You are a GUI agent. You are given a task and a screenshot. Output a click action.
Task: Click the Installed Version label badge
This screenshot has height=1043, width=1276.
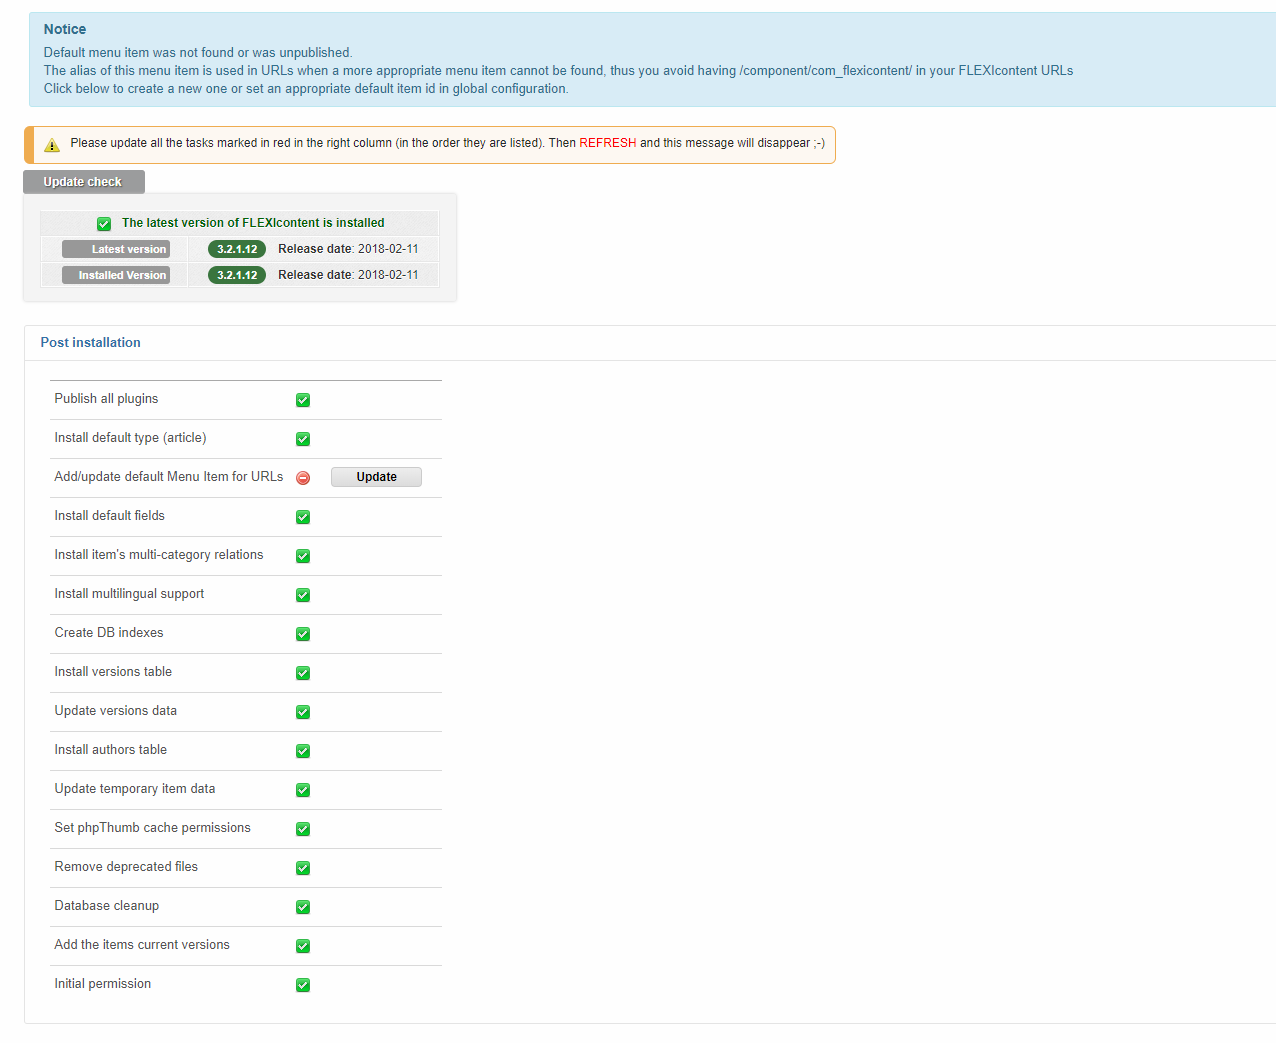(x=116, y=275)
